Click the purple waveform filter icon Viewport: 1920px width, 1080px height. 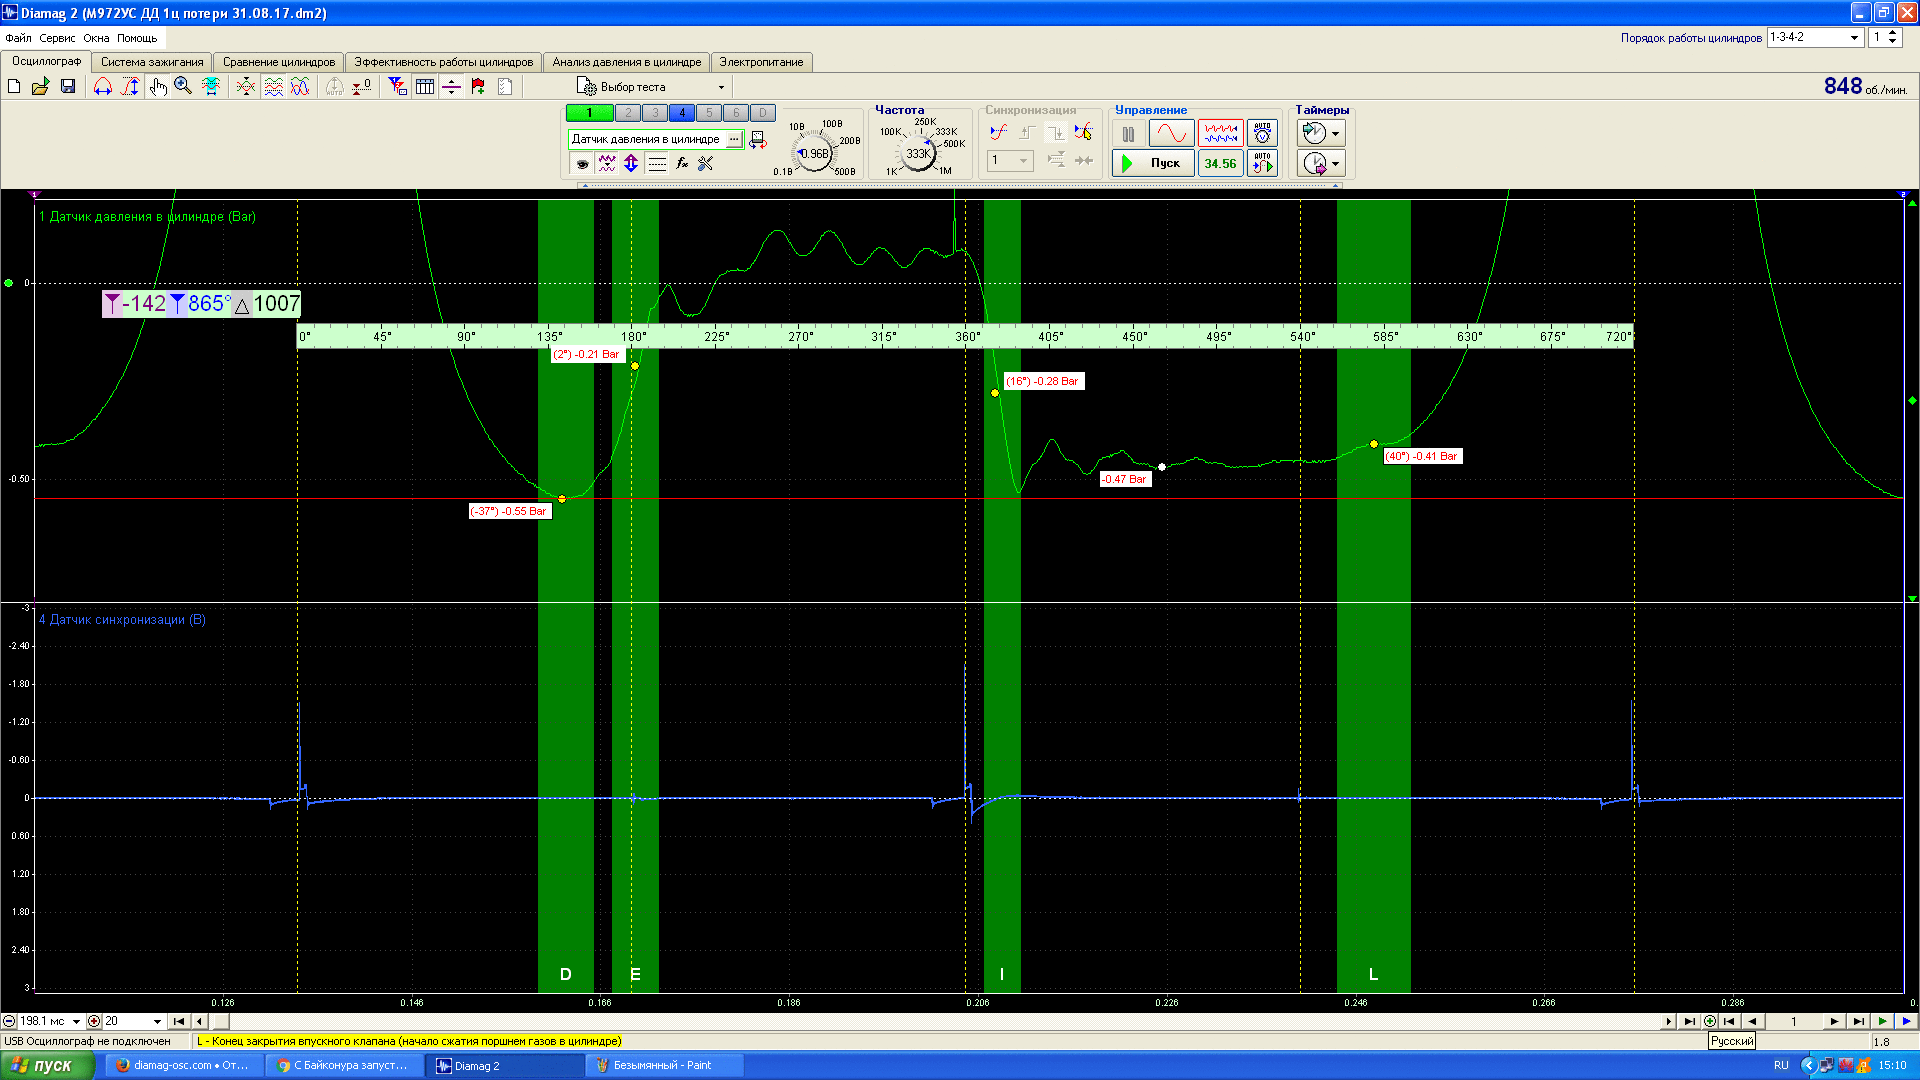click(607, 164)
